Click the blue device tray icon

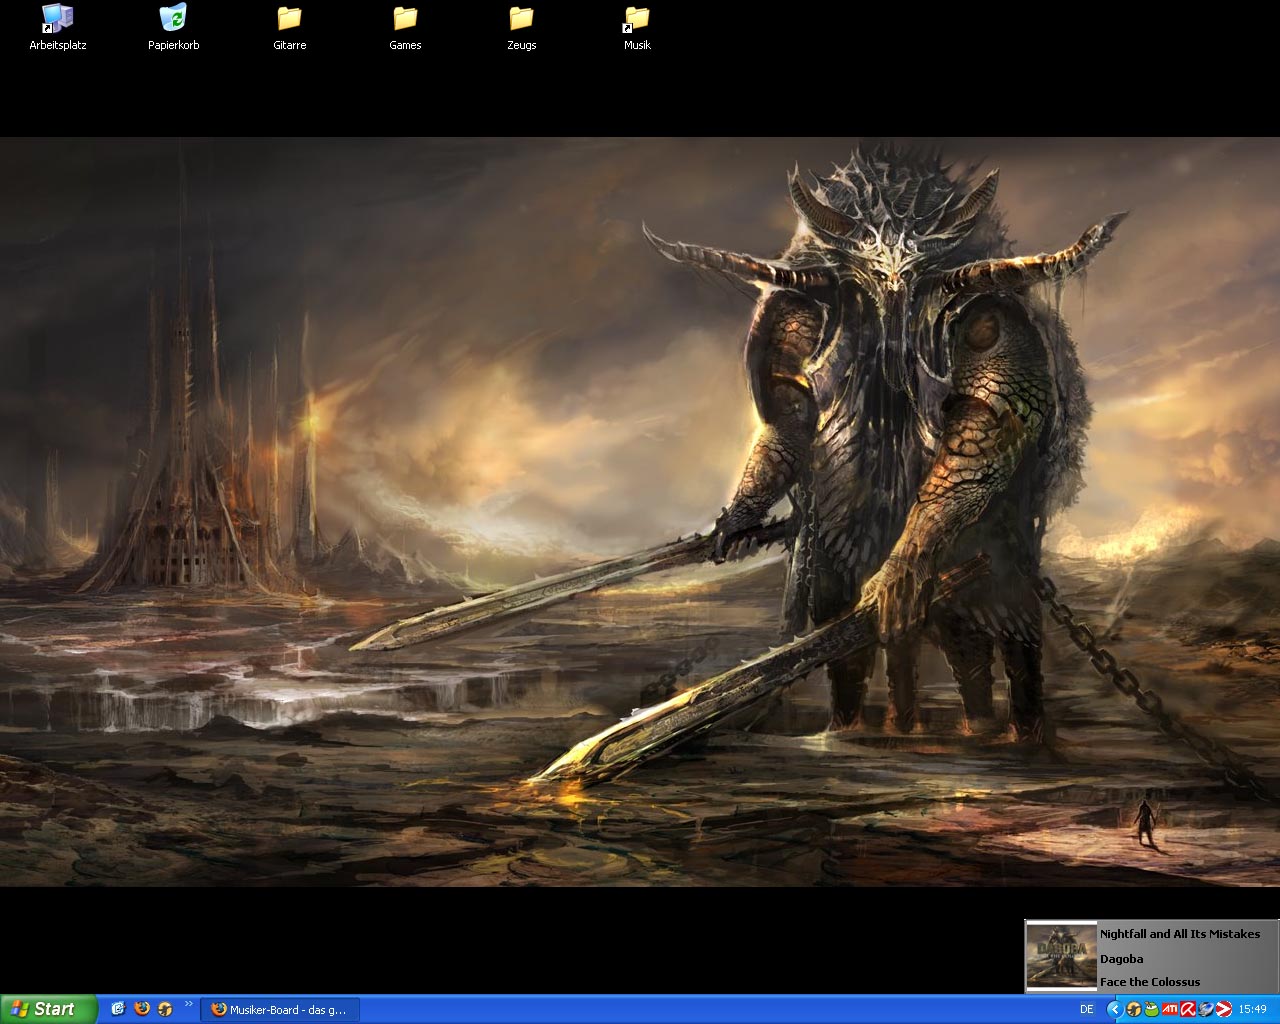tap(1206, 1010)
